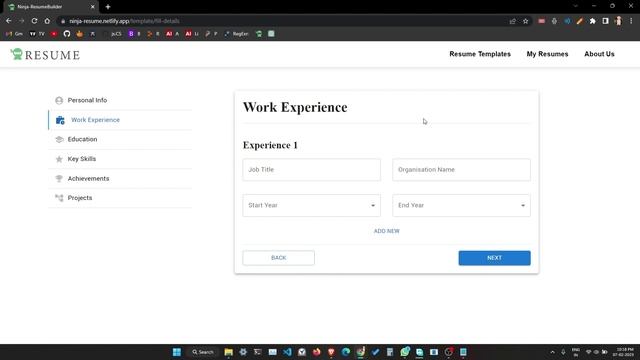Bookmark this page with the star
640x360 pixels.
click(x=526, y=21)
